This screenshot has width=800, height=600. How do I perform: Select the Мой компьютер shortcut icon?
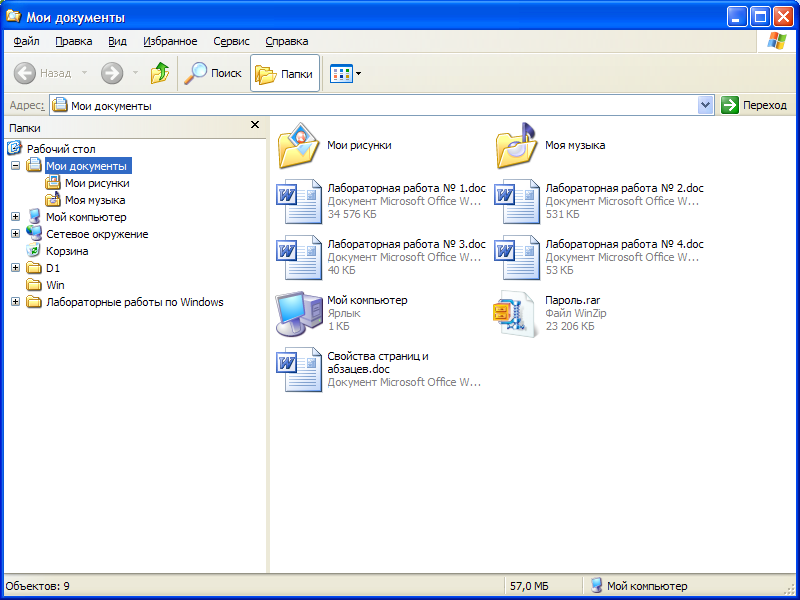point(299,314)
